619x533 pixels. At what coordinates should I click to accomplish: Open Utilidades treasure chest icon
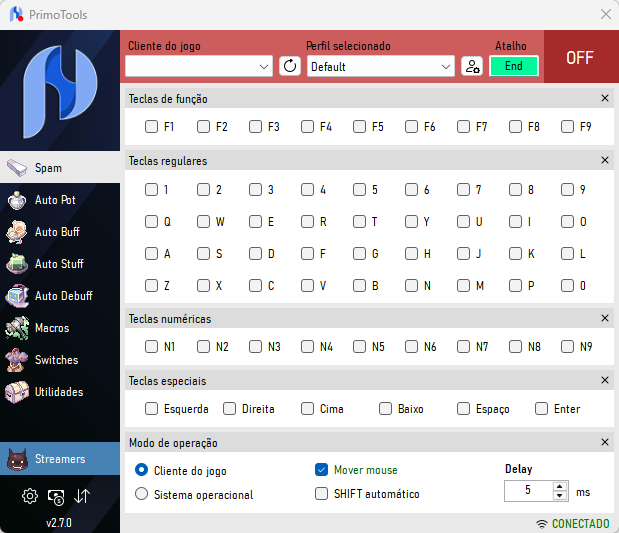(17, 392)
